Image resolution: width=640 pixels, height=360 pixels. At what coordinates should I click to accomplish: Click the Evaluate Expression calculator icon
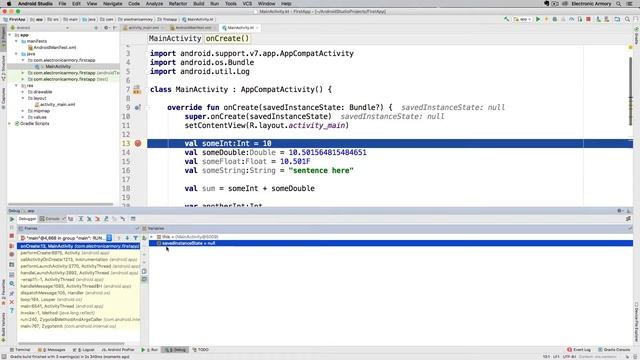pos(133,219)
